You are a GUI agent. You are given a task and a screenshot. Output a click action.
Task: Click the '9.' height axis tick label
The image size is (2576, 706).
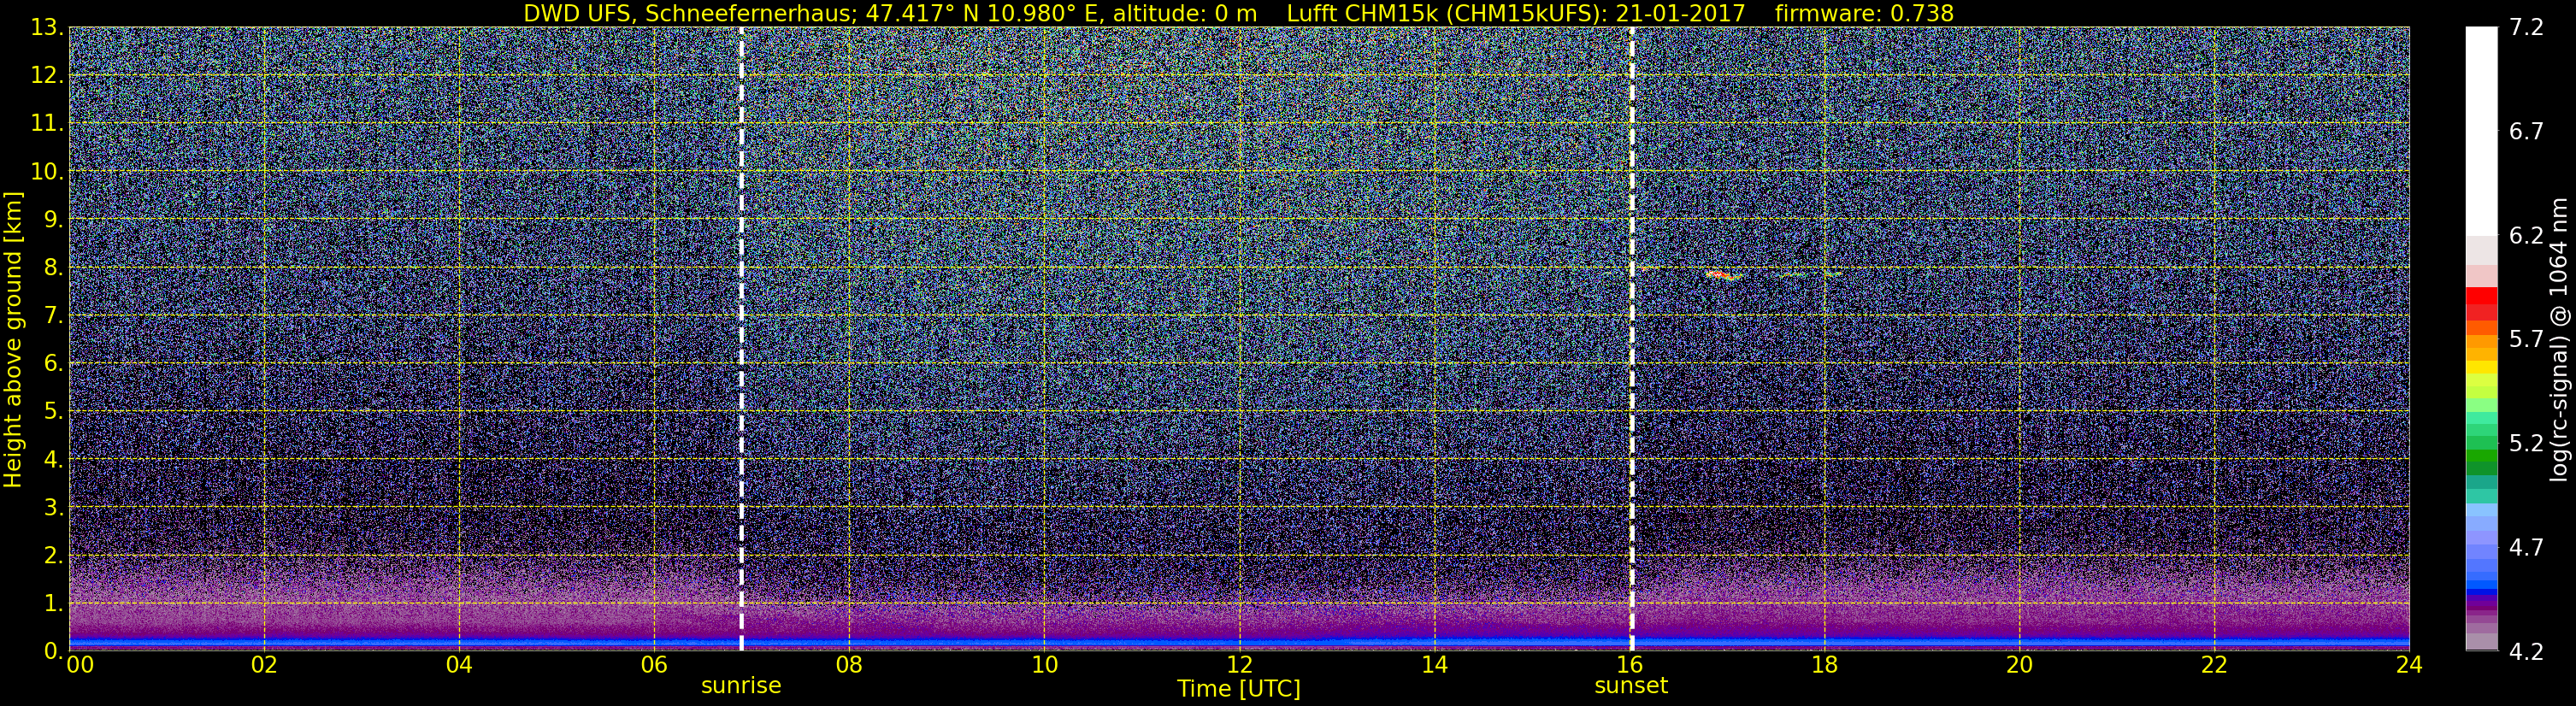click(x=53, y=219)
